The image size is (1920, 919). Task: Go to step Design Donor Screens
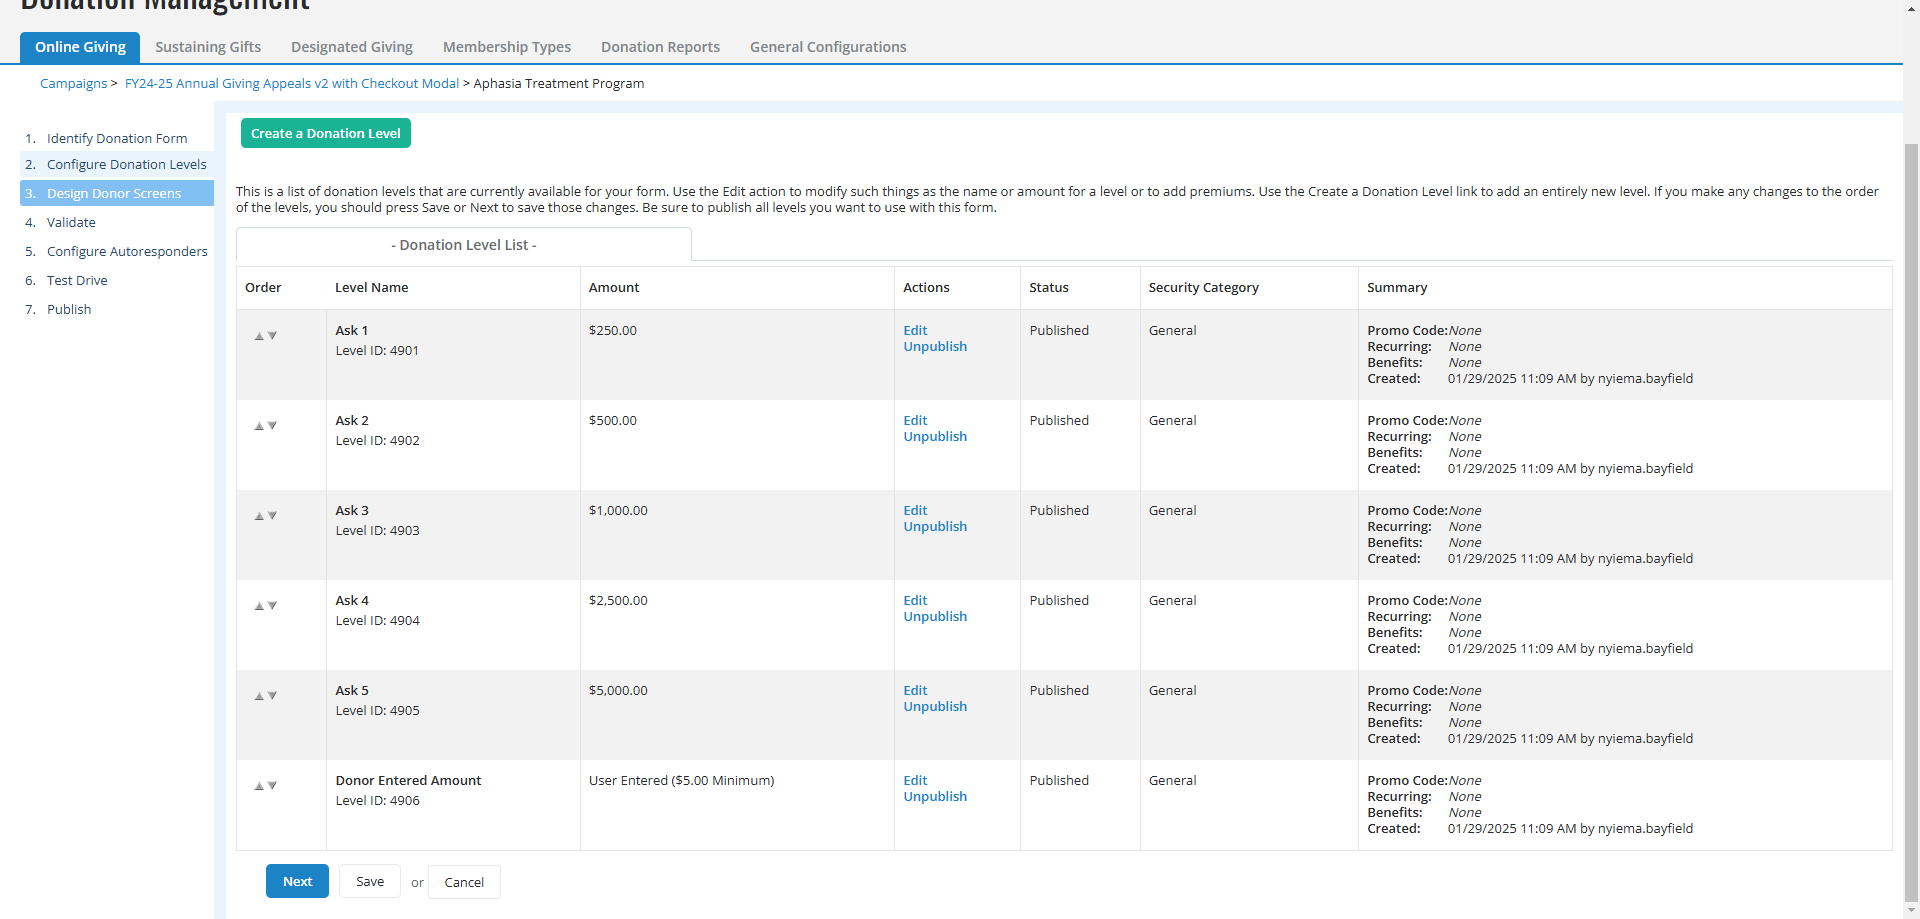coord(114,193)
